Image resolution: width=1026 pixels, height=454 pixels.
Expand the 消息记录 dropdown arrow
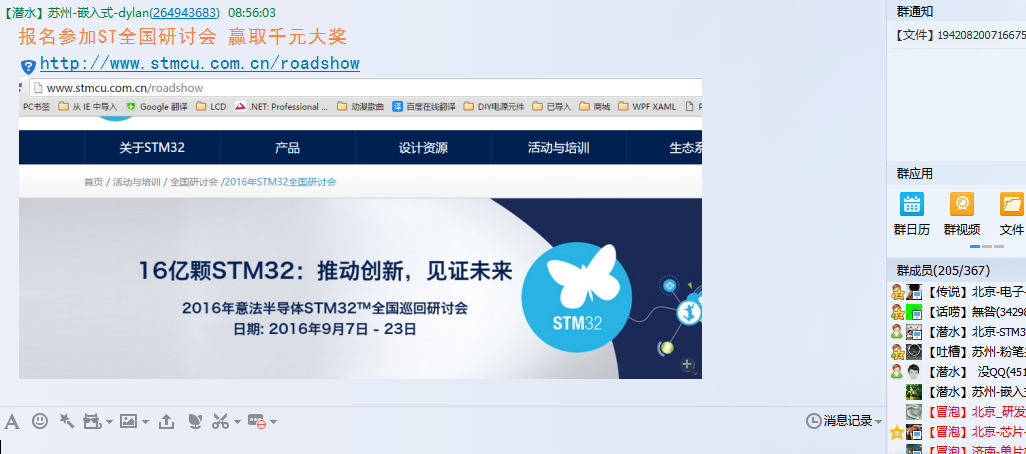click(878, 422)
